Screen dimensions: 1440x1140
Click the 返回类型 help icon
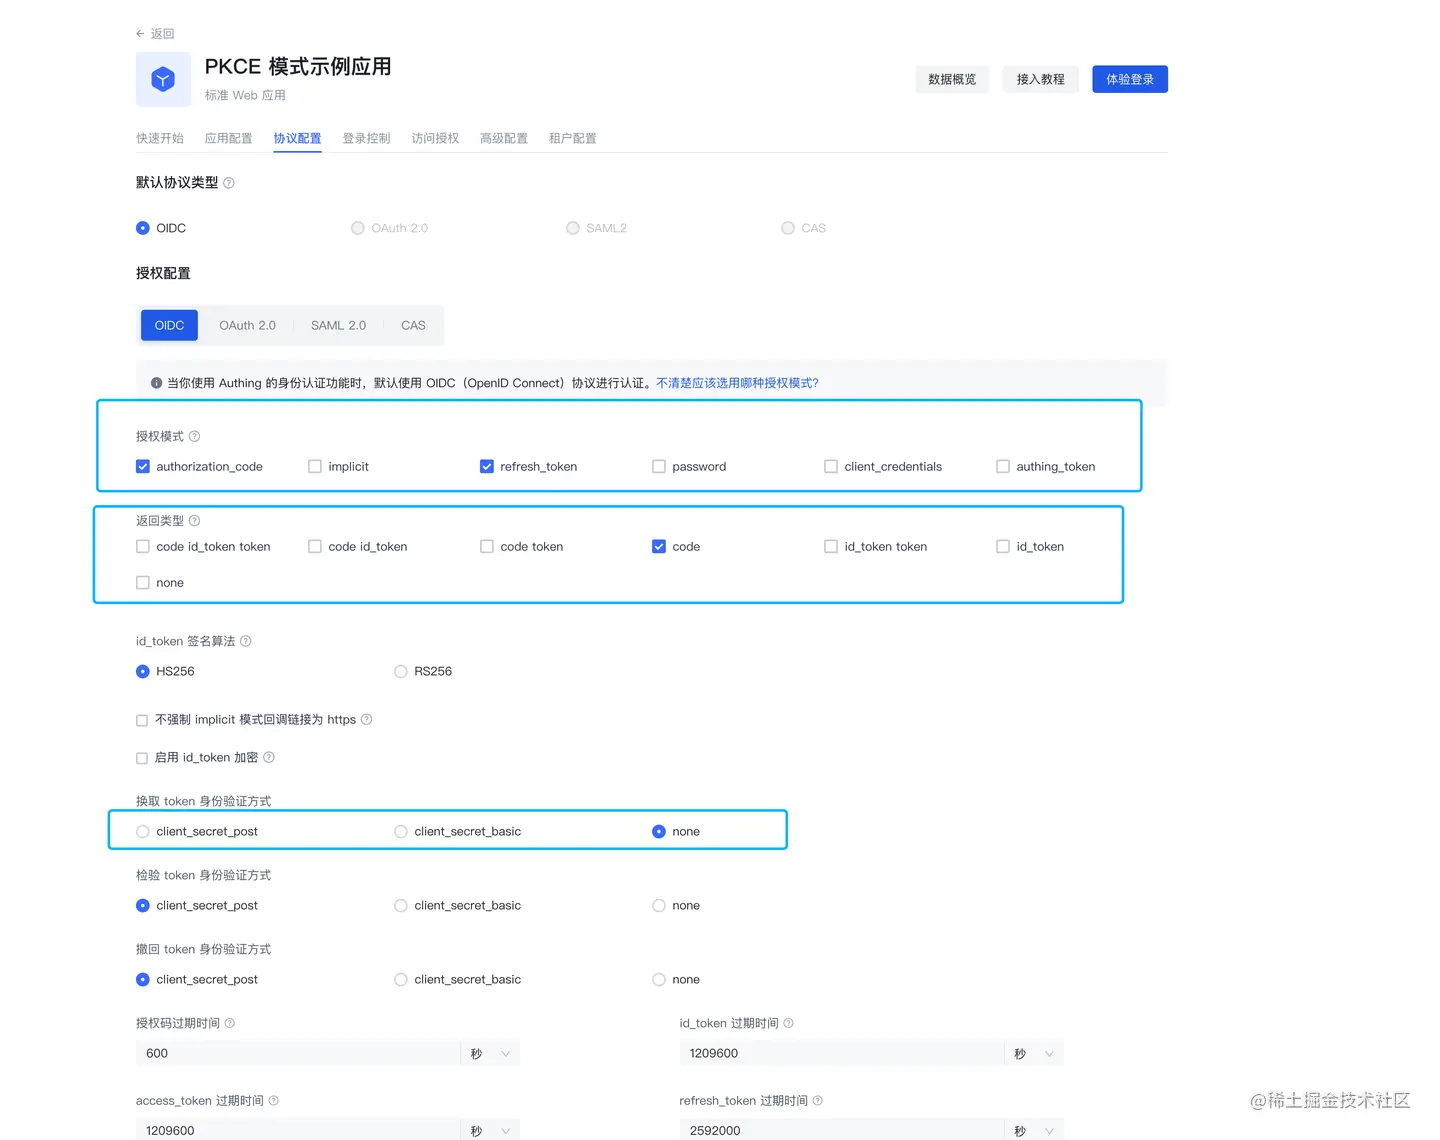coord(194,520)
